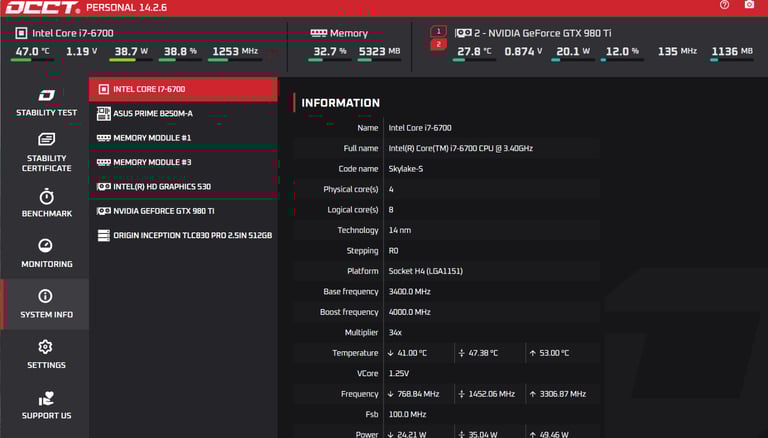Screen dimensions: 768x438
Task: Click the Origin Inception storage drive icon
Action: [x=103, y=236]
